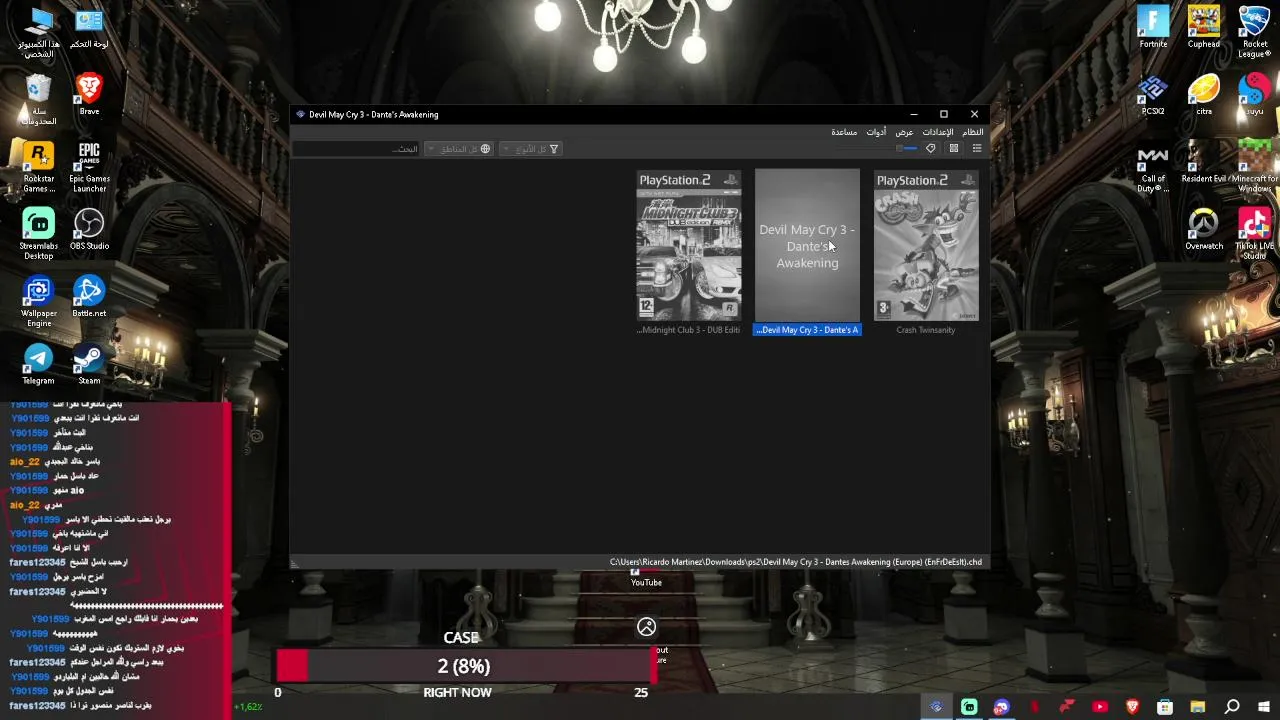The height and width of the screenshot is (720, 1280).
Task: Open the Windows Start menu
Action: tap(1264, 707)
